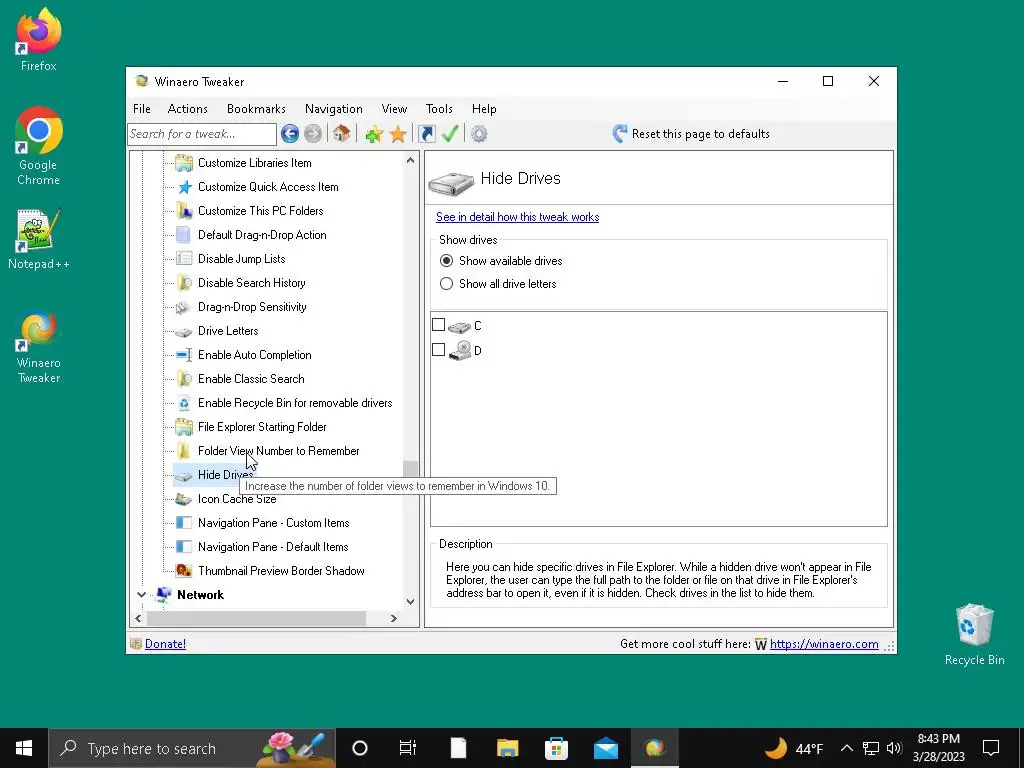The width and height of the screenshot is (1024, 768).
Task: Click the Search for a tweak field
Action: [202, 134]
